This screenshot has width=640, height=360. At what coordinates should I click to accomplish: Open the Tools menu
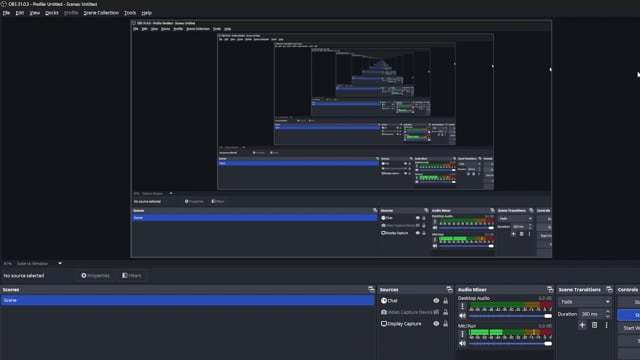coord(130,13)
